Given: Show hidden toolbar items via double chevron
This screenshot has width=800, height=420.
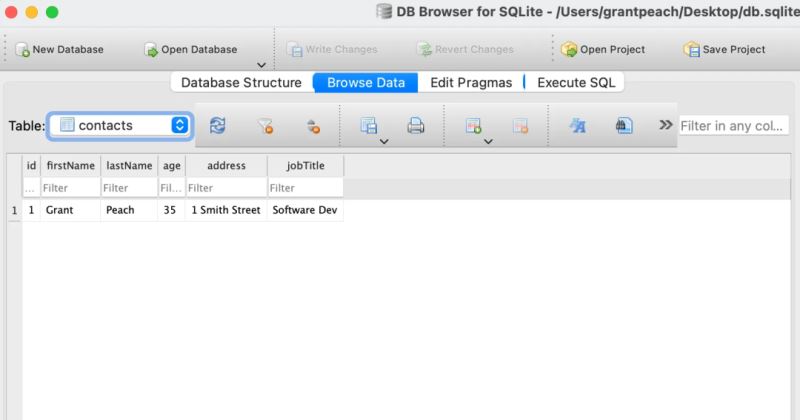Looking at the screenshot, I should click(665, 125).
